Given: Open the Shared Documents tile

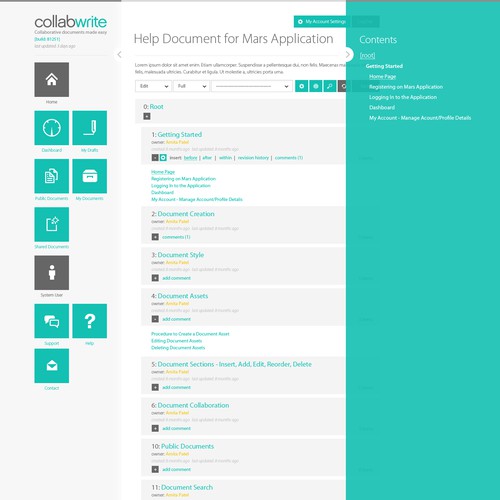Looking at the screenshot, I should tap(52, 224).
